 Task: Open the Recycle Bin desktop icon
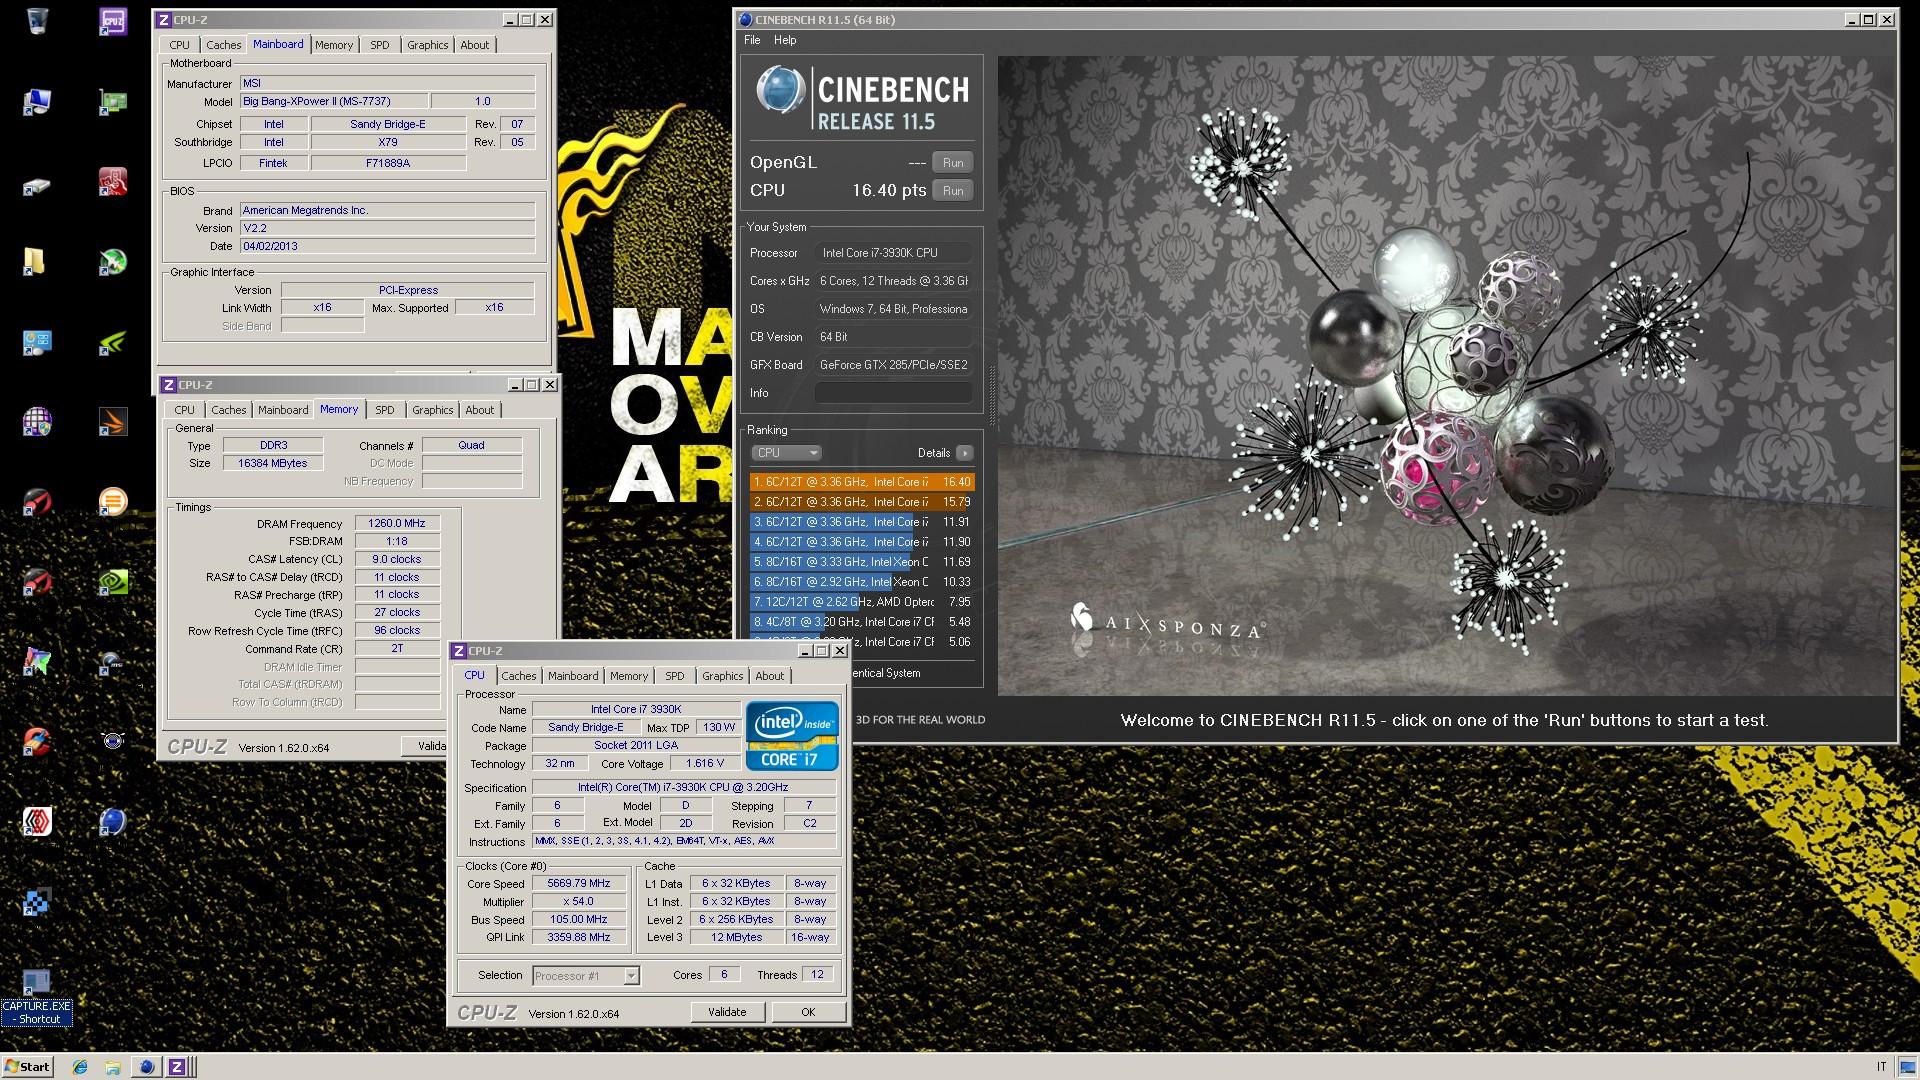tap(37, 20)
